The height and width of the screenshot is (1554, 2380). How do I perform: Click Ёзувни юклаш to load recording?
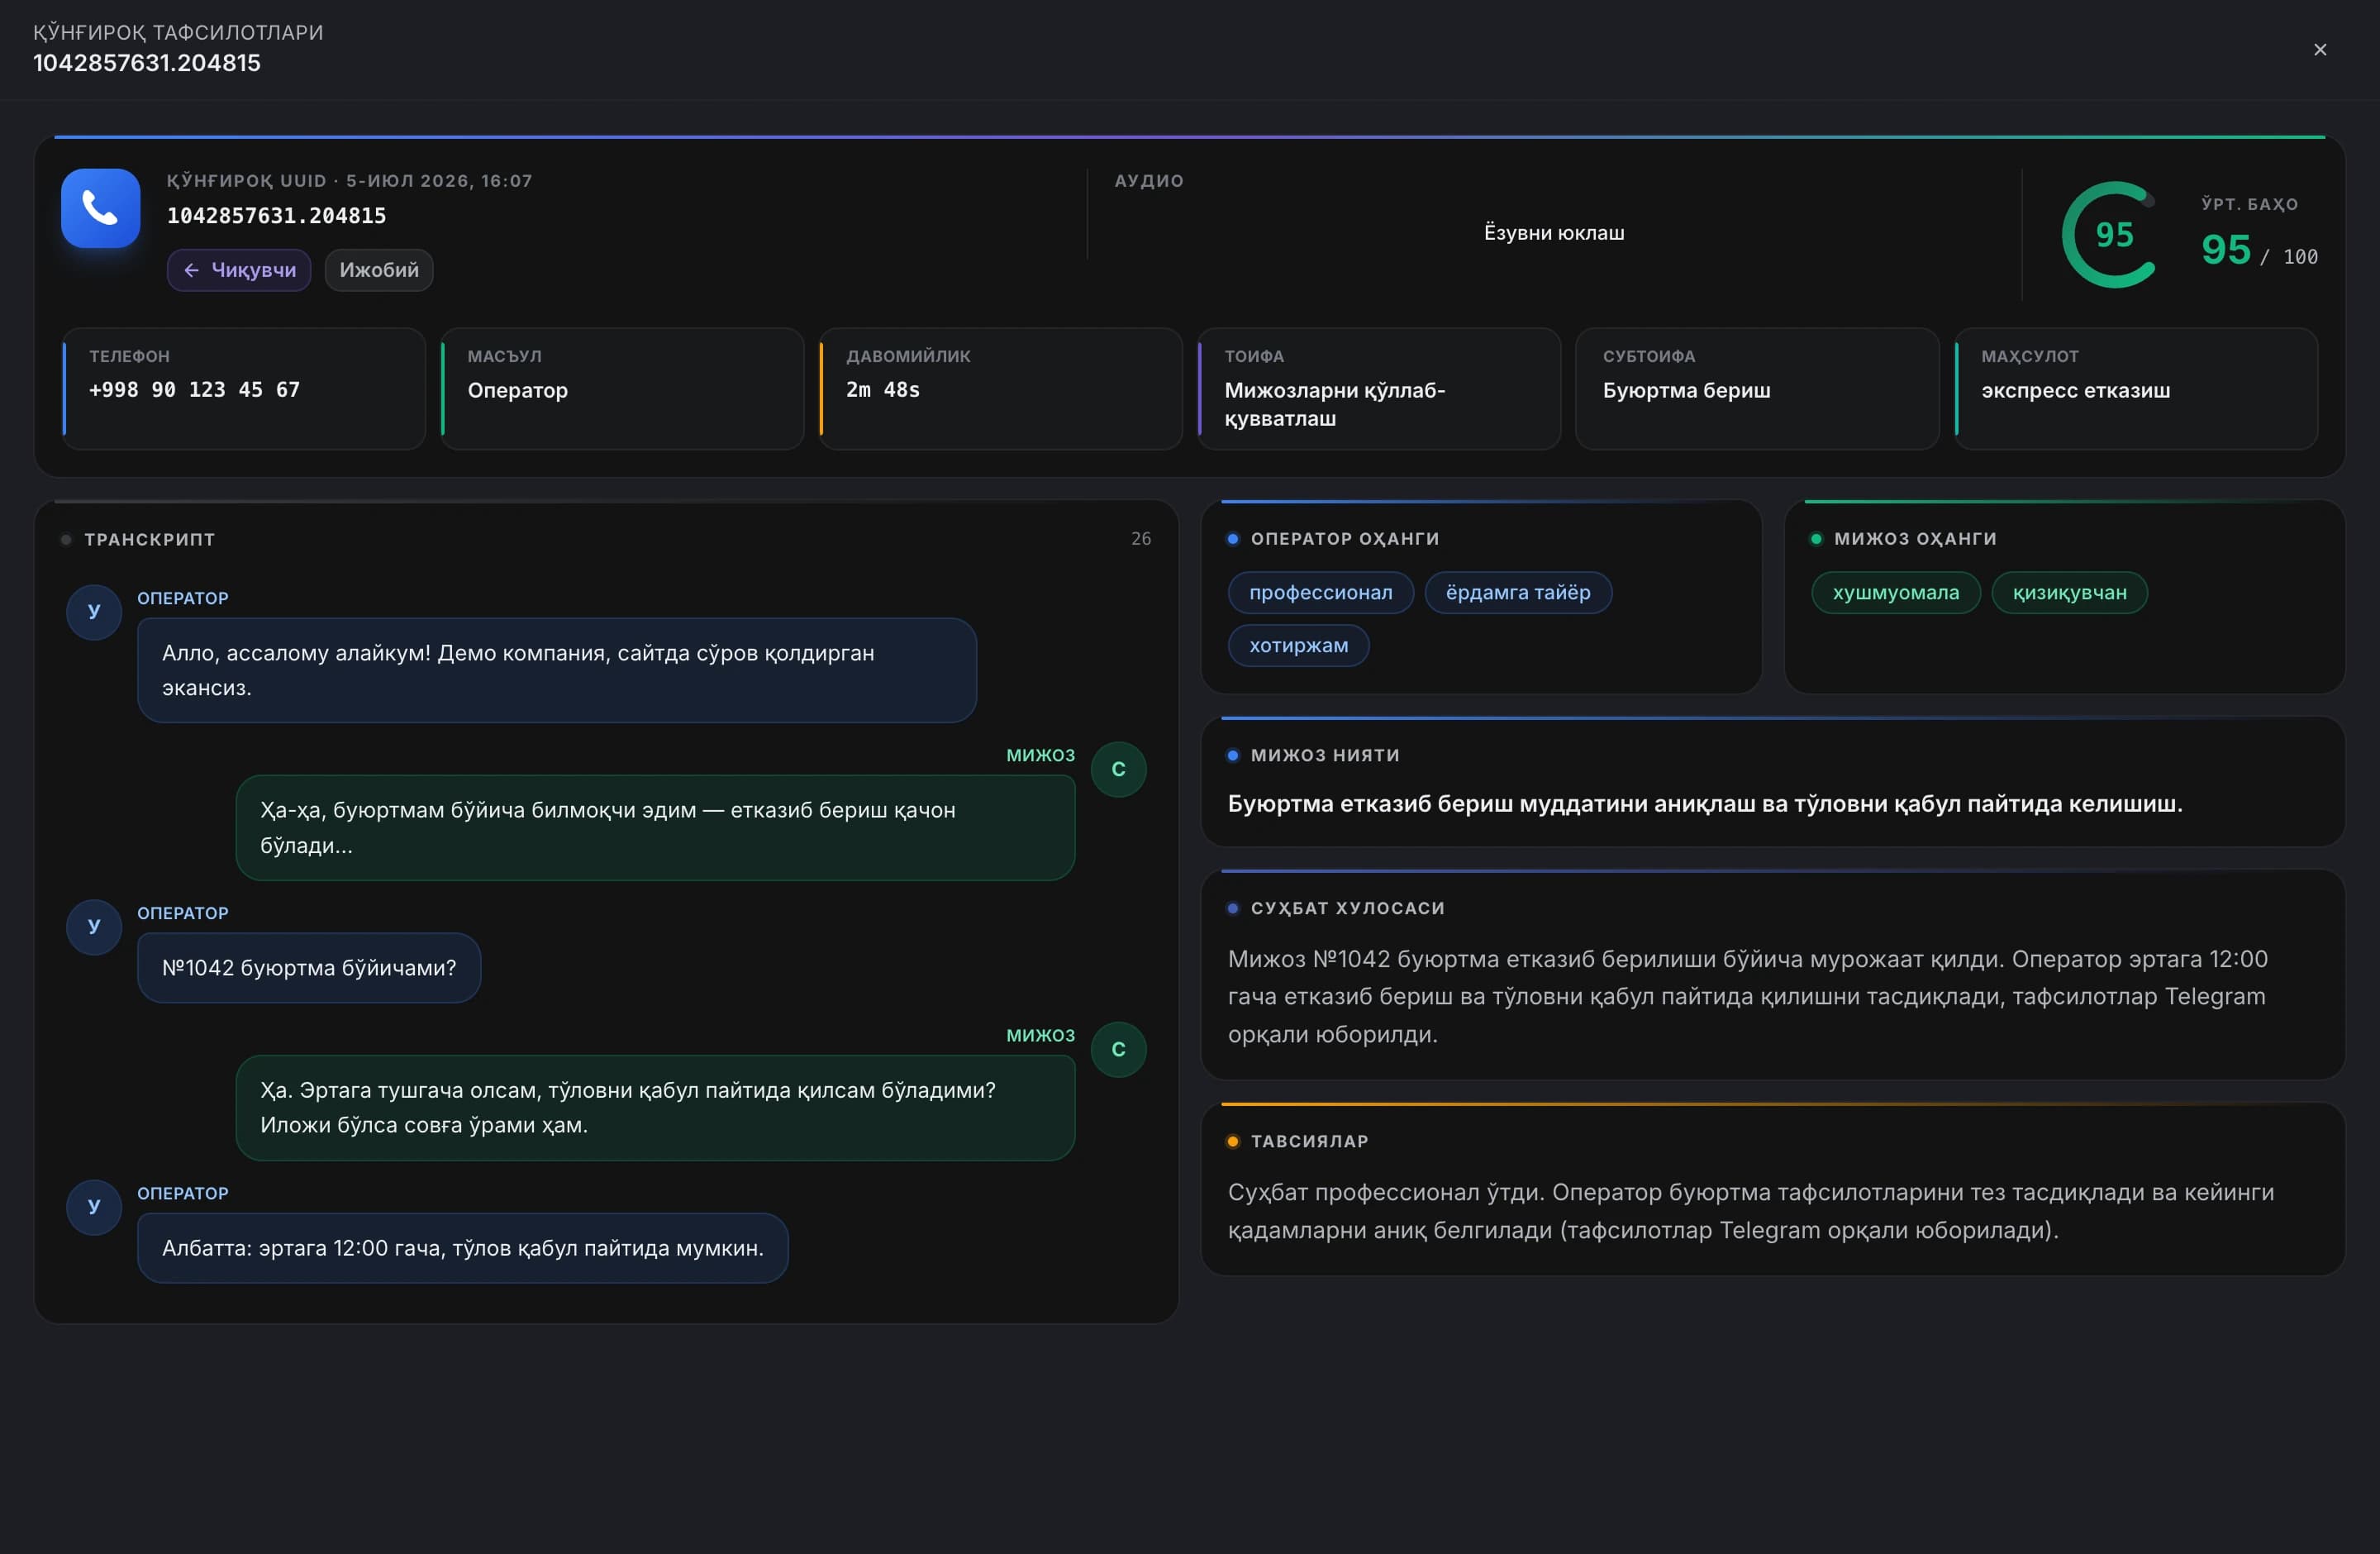tap(1554, 233)
